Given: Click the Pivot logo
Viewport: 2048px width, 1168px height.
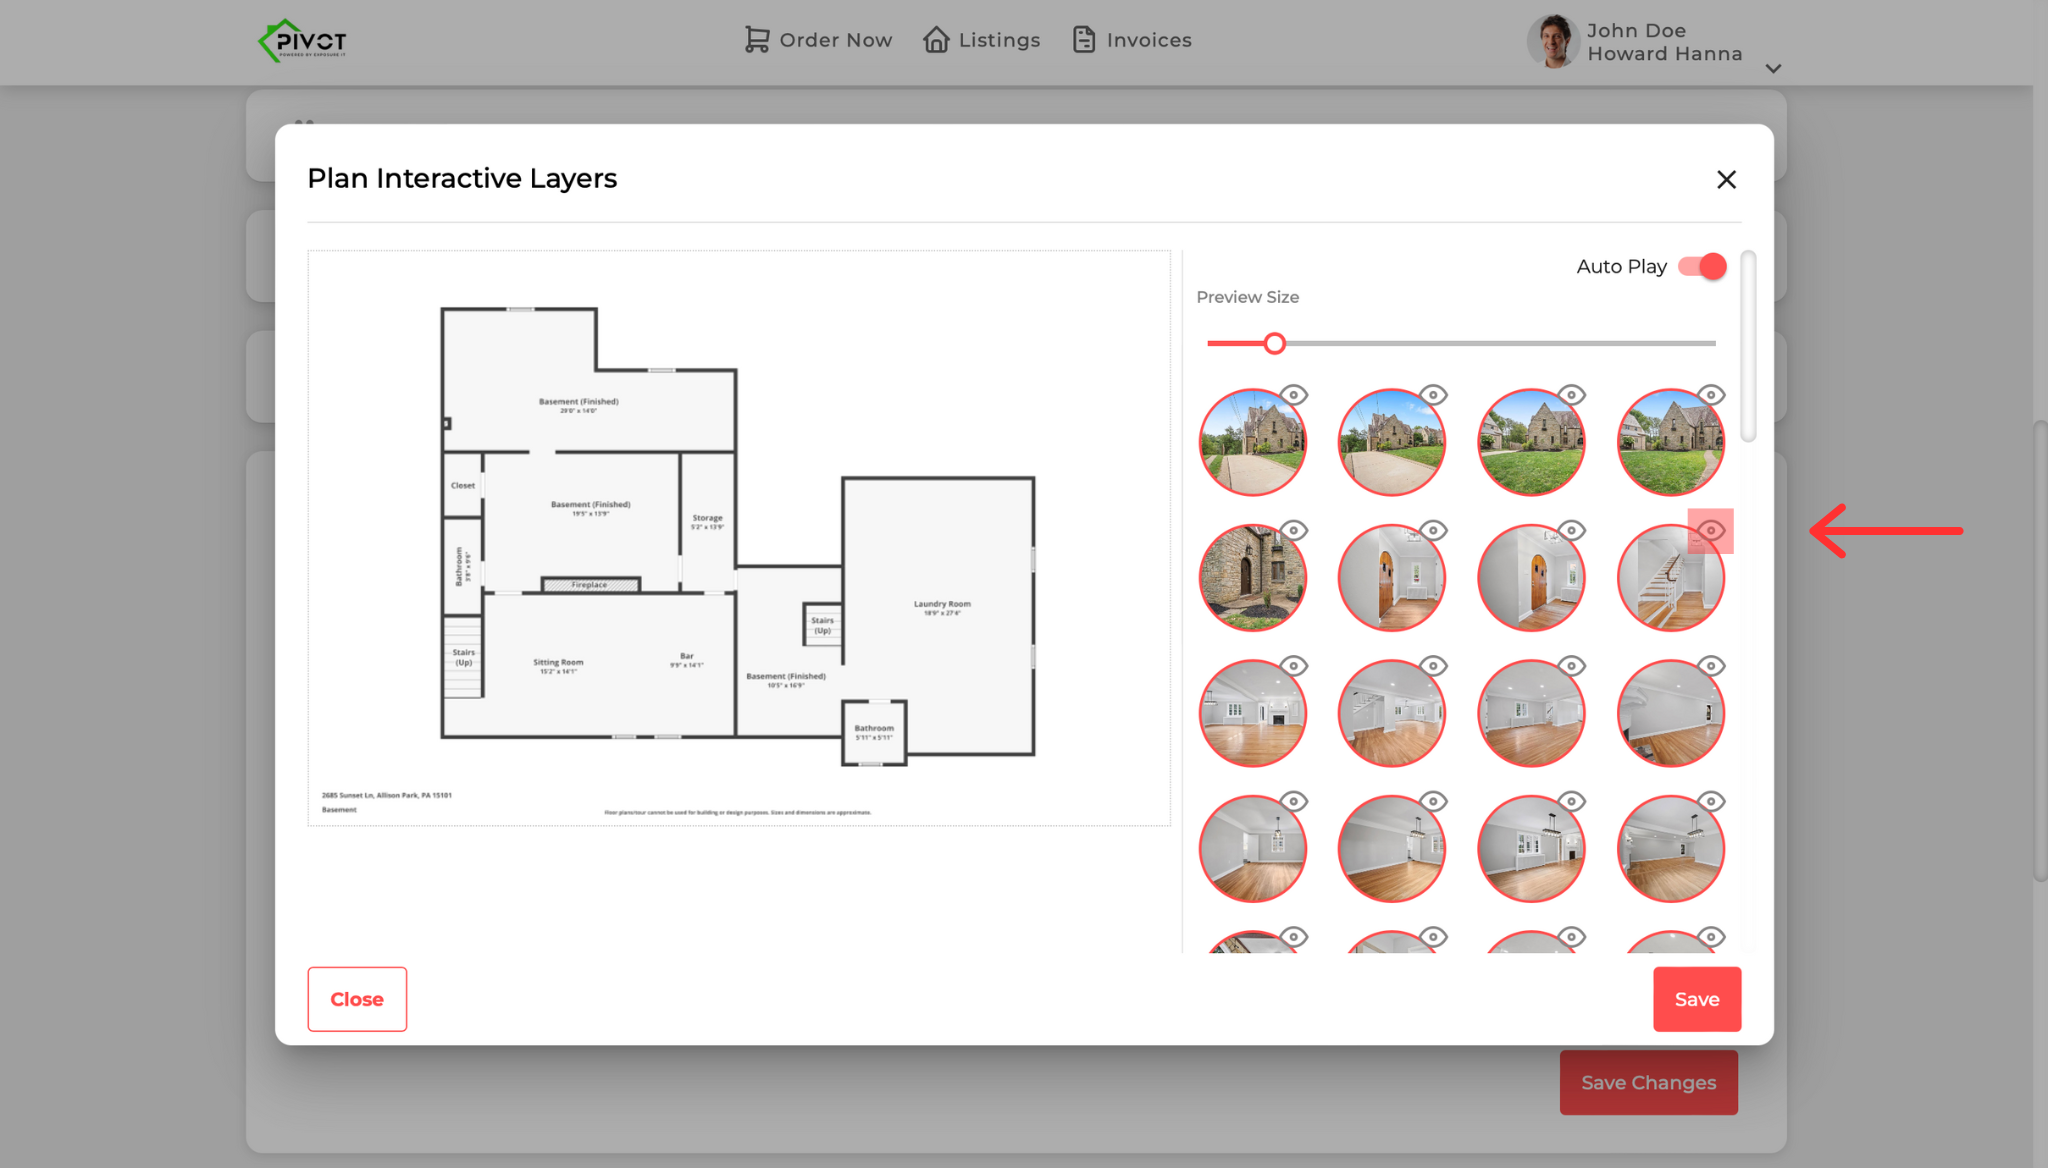Looking at the screenshot, I should coord(302,41).
